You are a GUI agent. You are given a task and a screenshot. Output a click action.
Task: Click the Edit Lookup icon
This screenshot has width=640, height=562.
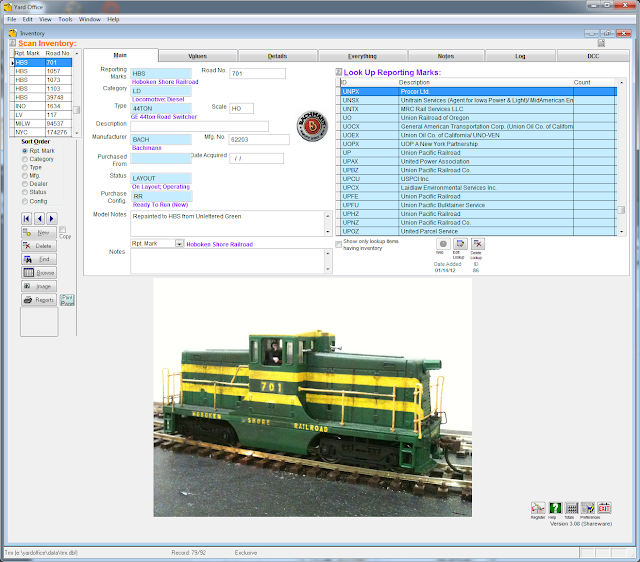(460, 244)
